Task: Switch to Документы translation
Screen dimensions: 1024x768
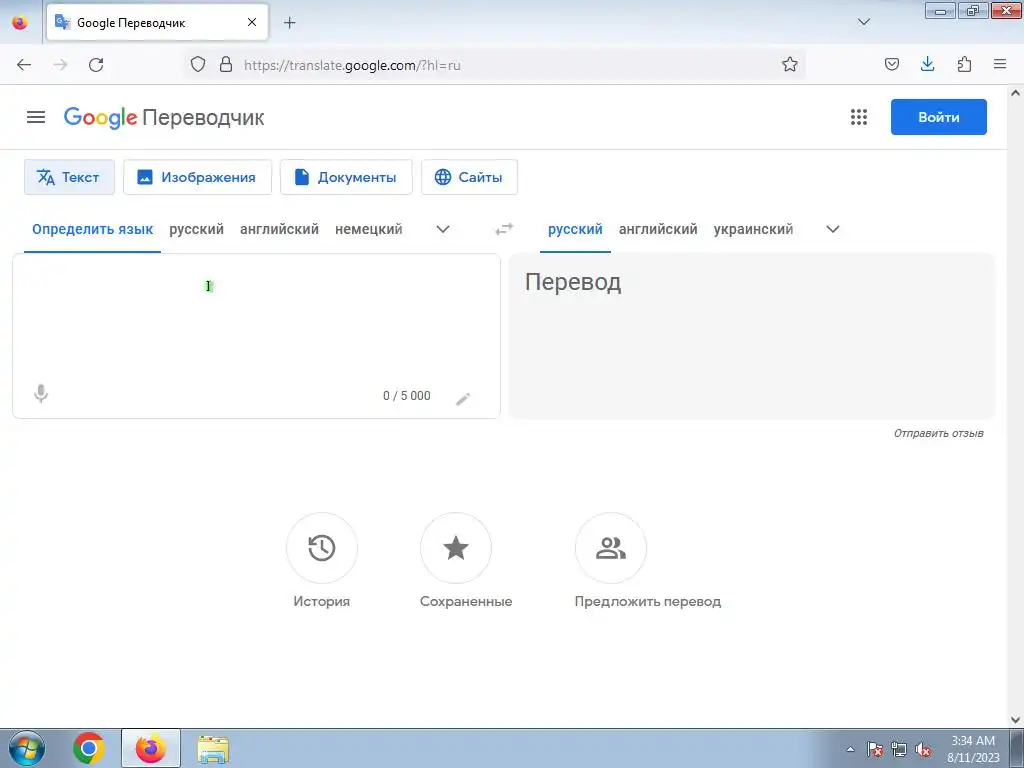Action: point(346,177)
